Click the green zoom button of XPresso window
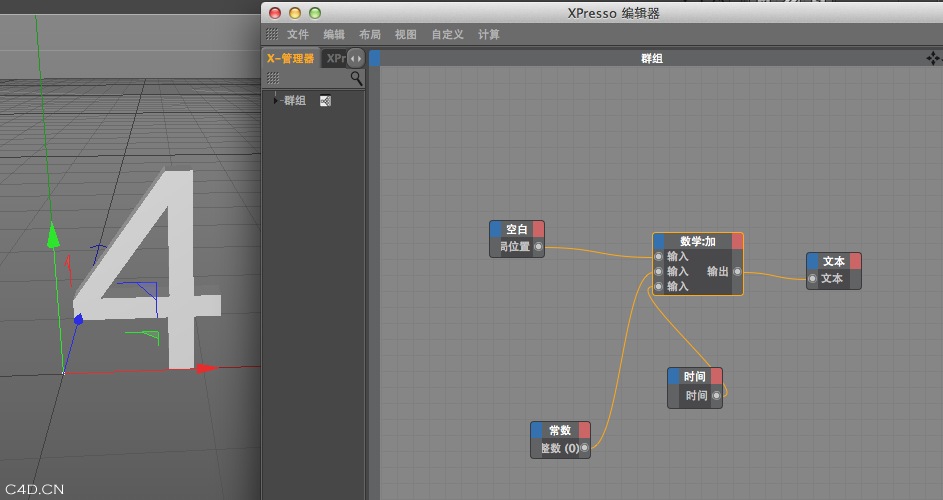943x500 pixels. point(315,13)
